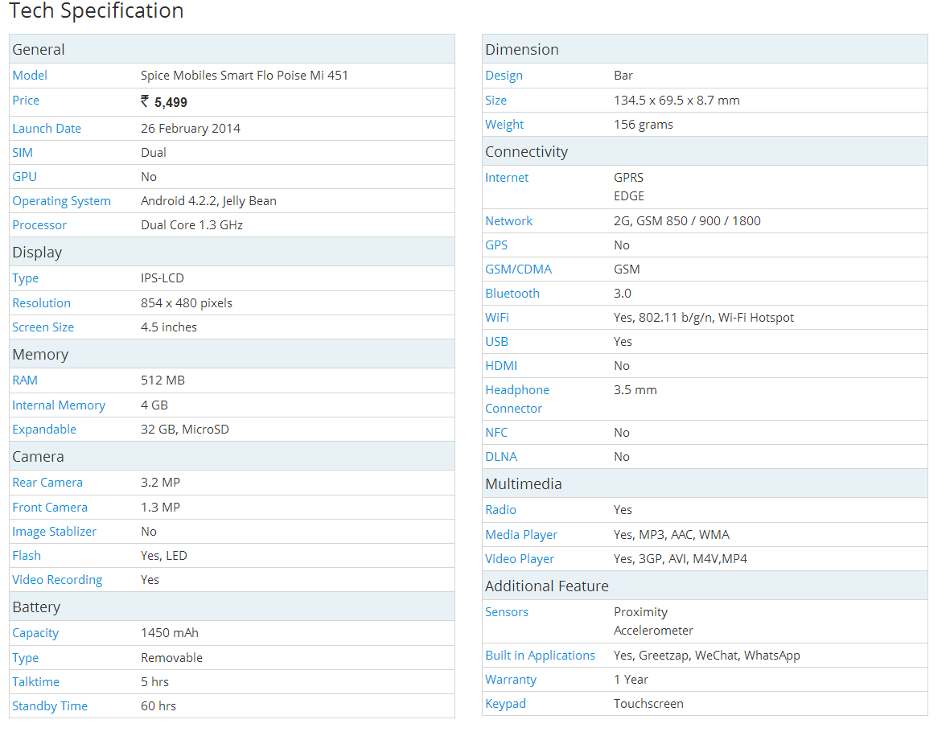Click the DLNA link
Viewport: 950px width, 732px height.
(501, 458)
